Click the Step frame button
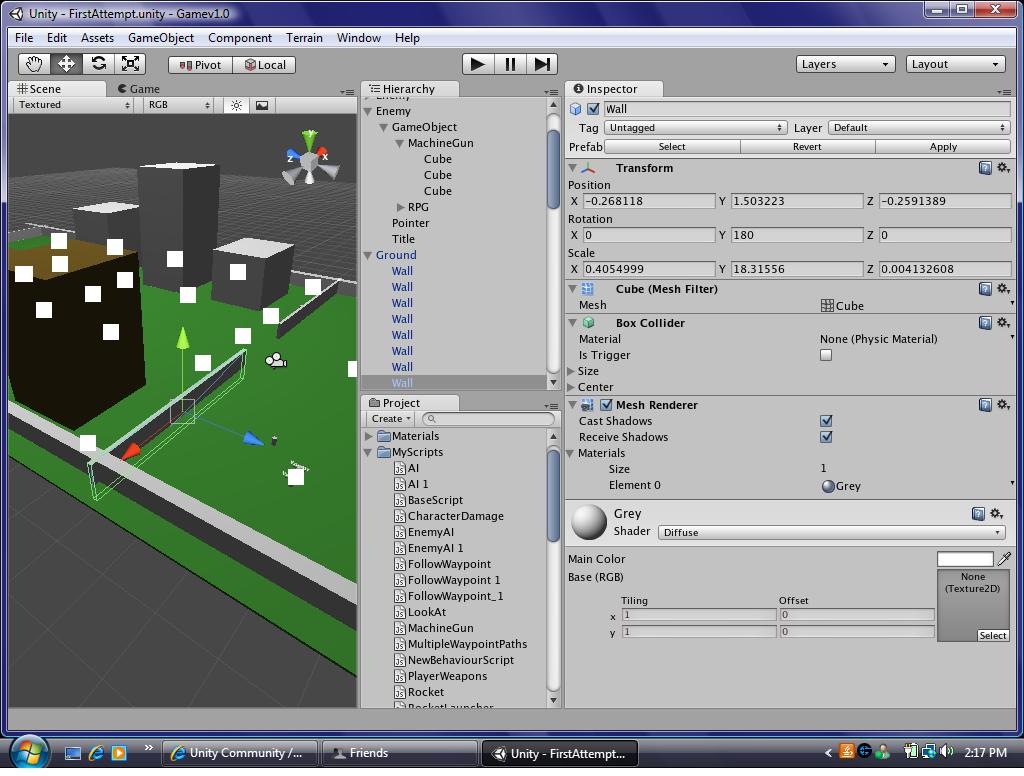This screenshot has height=776, width=1024. click(542, 64)
